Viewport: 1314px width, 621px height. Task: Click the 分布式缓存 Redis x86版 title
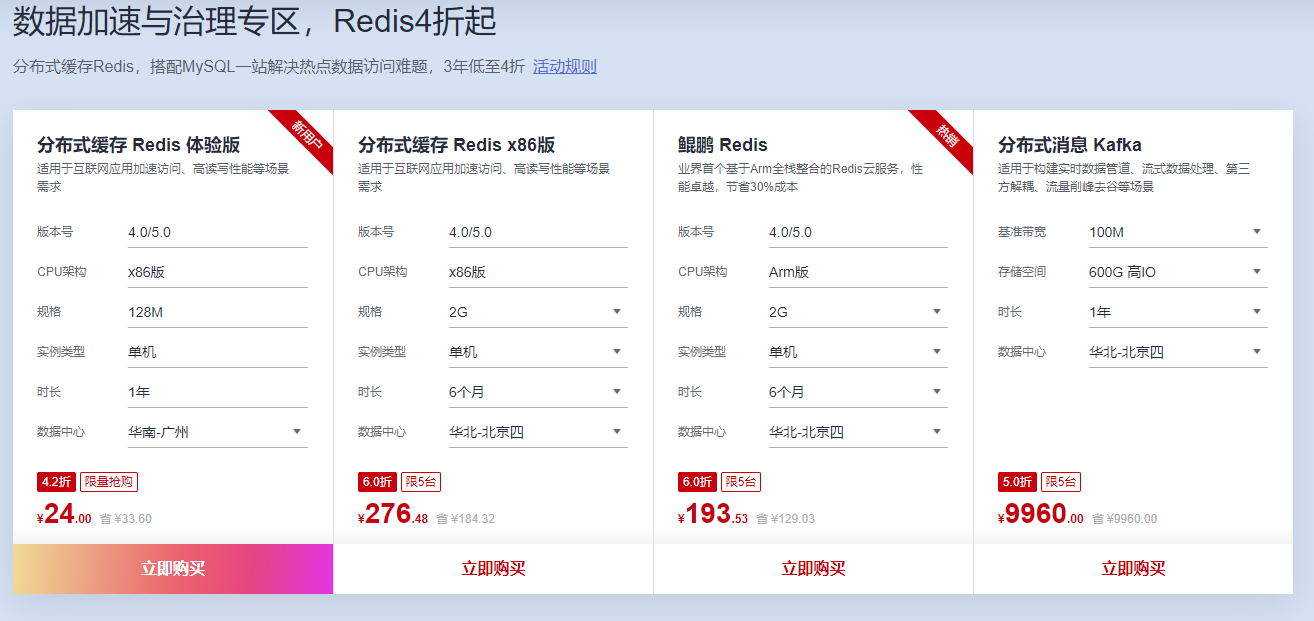click(457, 145)
